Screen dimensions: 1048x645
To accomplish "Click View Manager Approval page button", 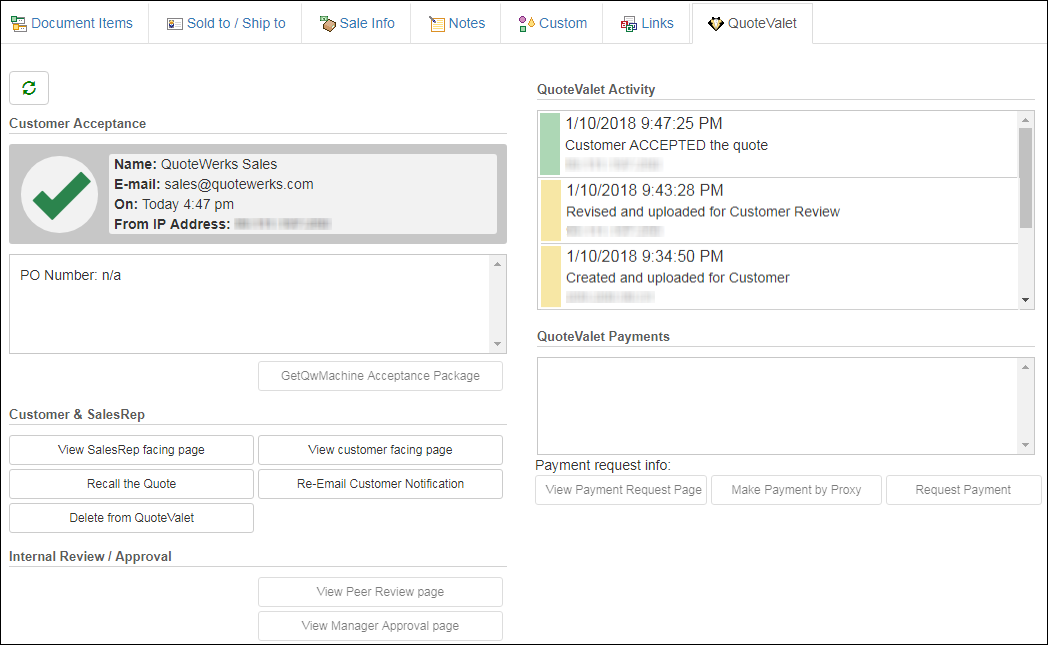I will pos(380,626).
